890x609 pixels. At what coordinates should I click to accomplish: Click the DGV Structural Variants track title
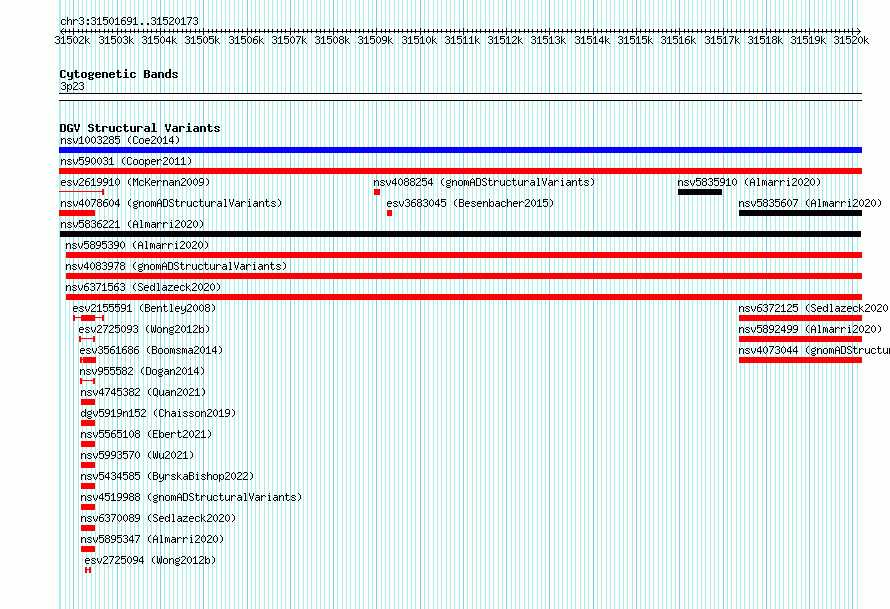coord(140,128)
